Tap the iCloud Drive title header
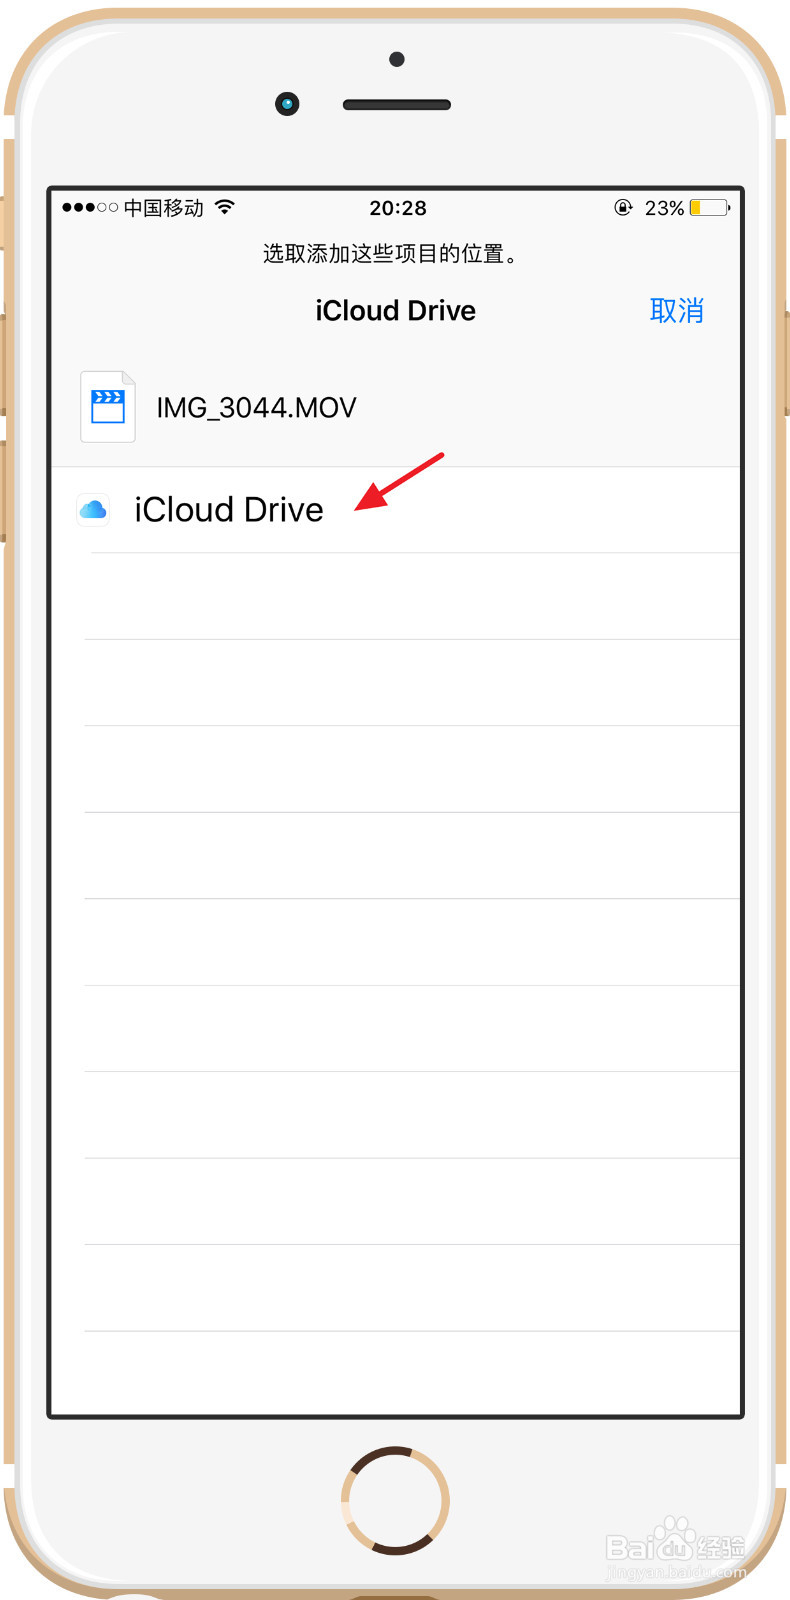 pyautogui.click(x=396, y=311)
